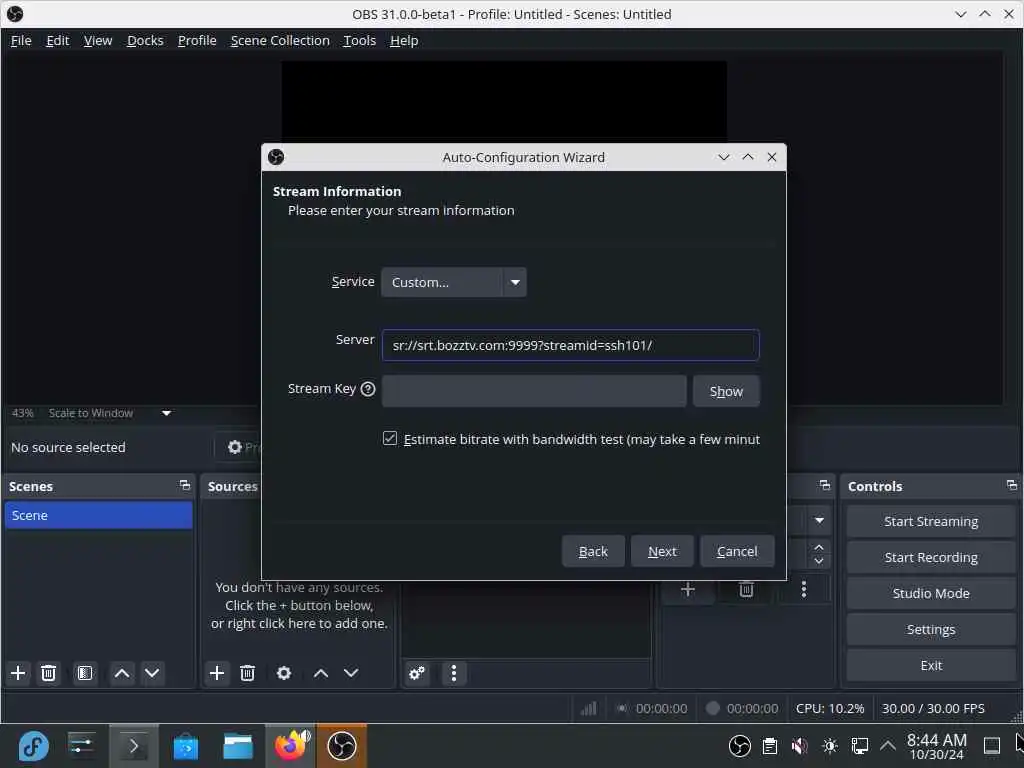Click the Stream Key input field
The image size is (1024, 768).
point(534,391)
